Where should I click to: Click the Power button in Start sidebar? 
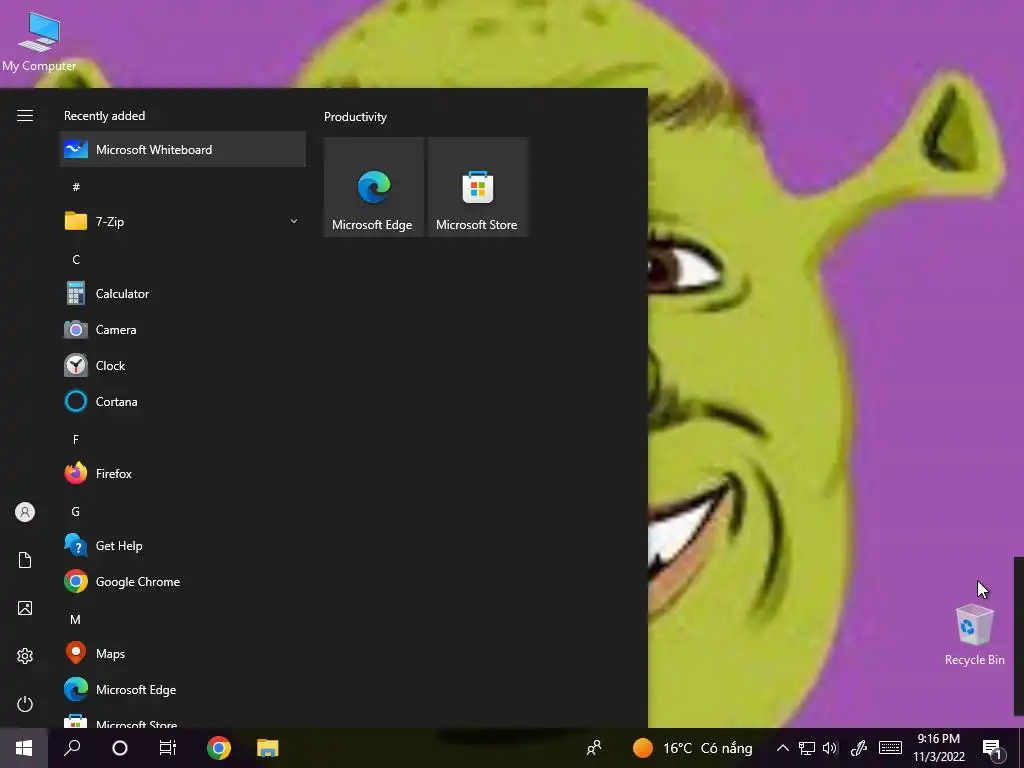[25, 704]
